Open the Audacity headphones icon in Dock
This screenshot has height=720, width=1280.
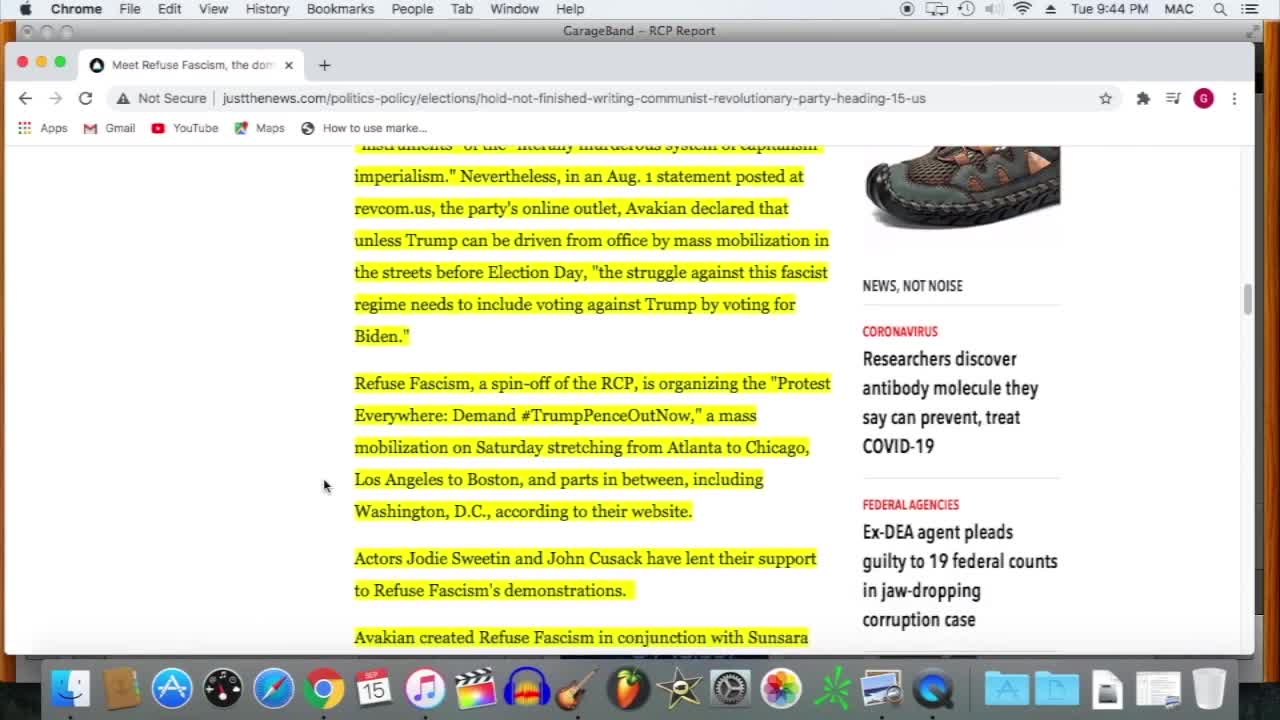(526, 688)
